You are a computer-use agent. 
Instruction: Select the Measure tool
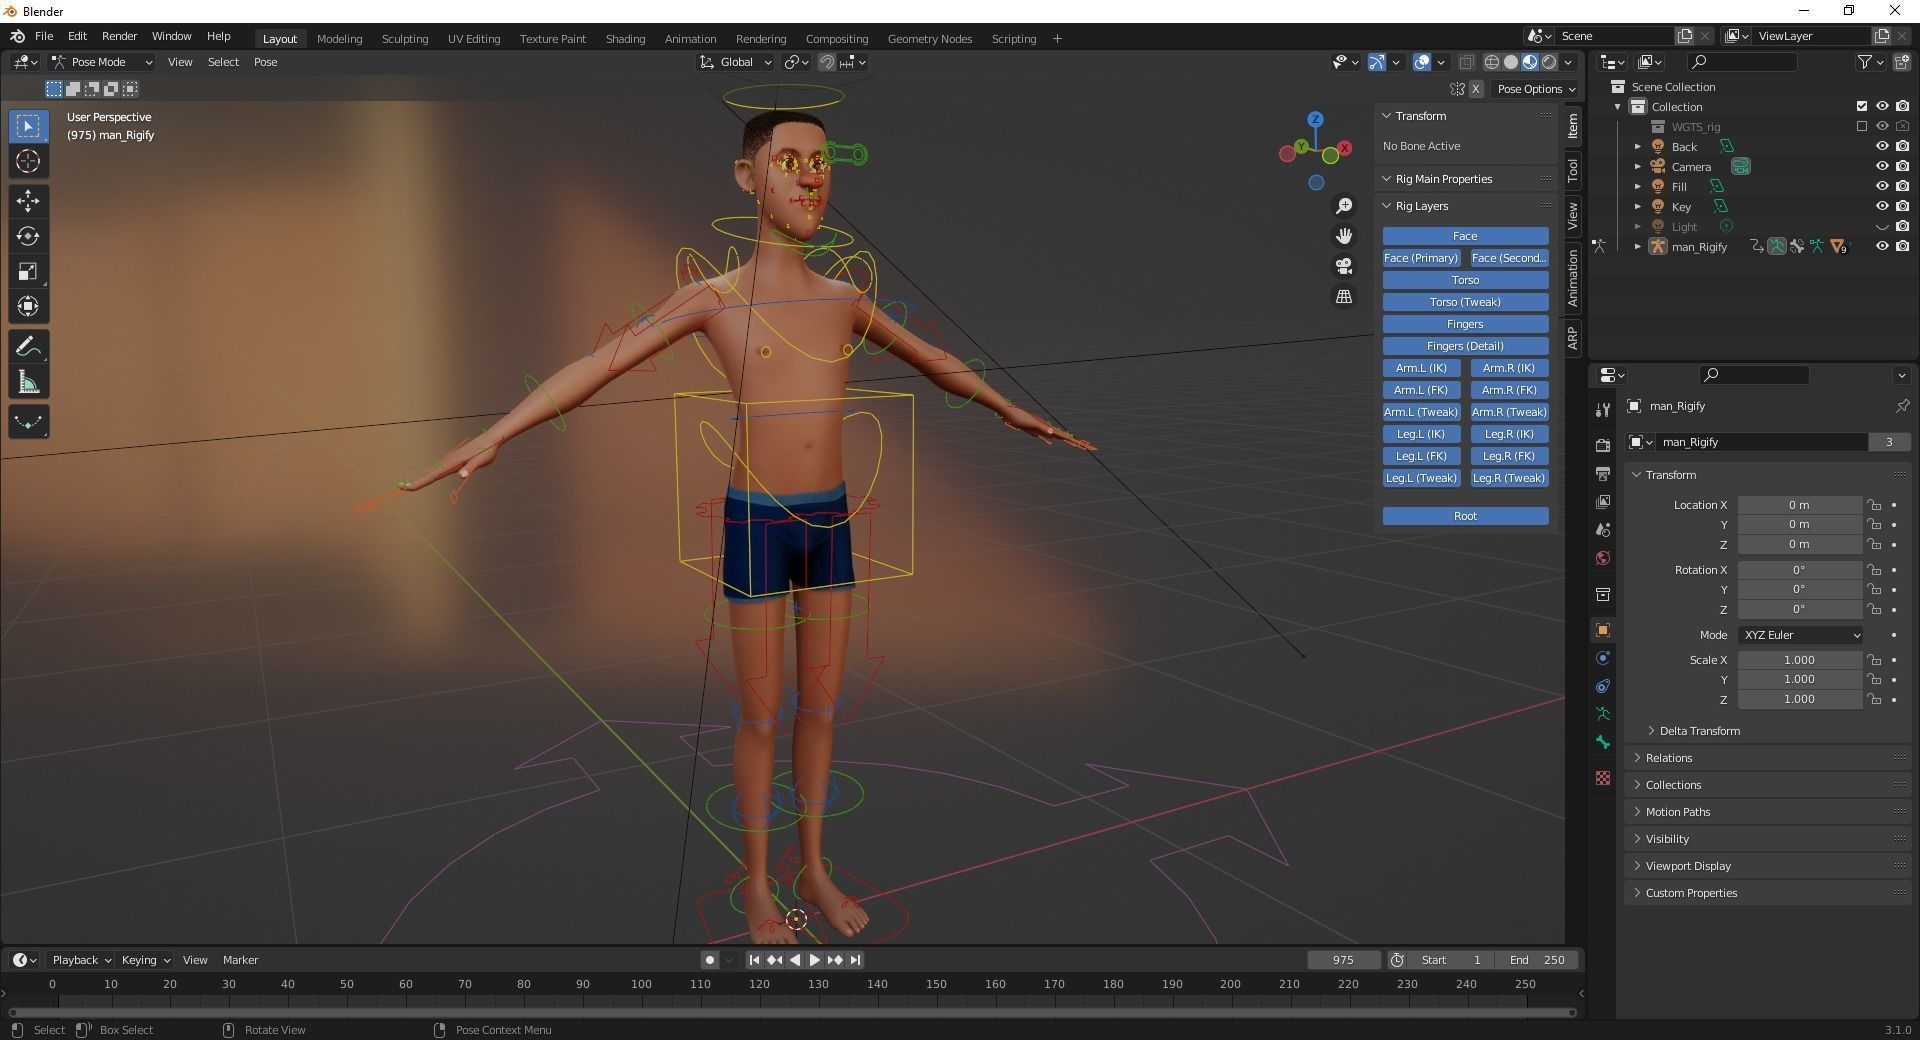coord(28,382)
